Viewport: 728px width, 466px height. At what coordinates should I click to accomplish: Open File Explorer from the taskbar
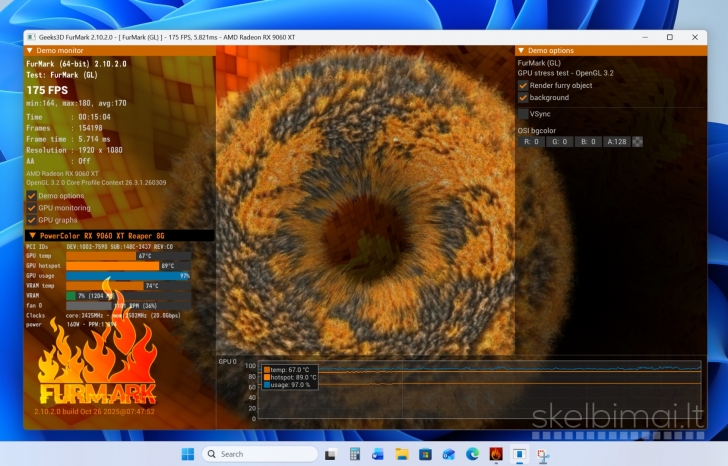402,454
